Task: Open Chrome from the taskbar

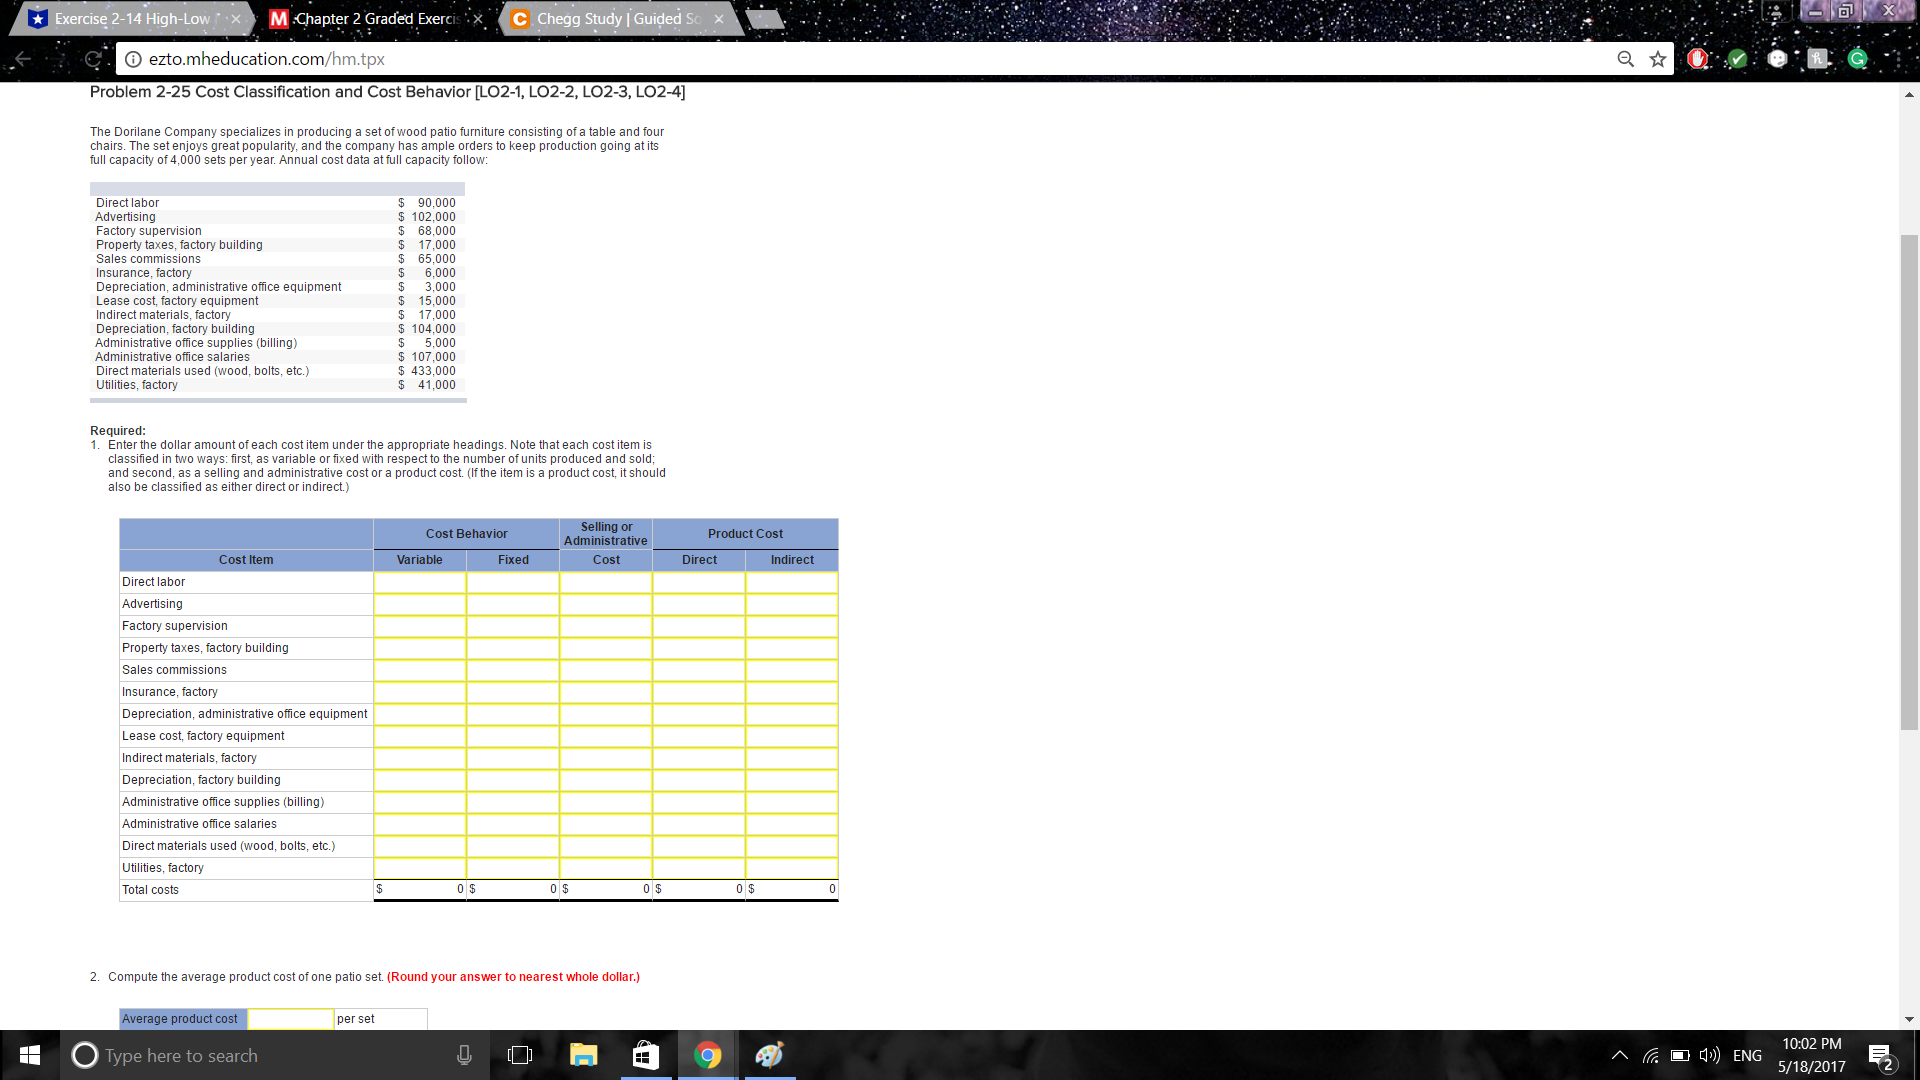Action: click(x=708, y=1055)
